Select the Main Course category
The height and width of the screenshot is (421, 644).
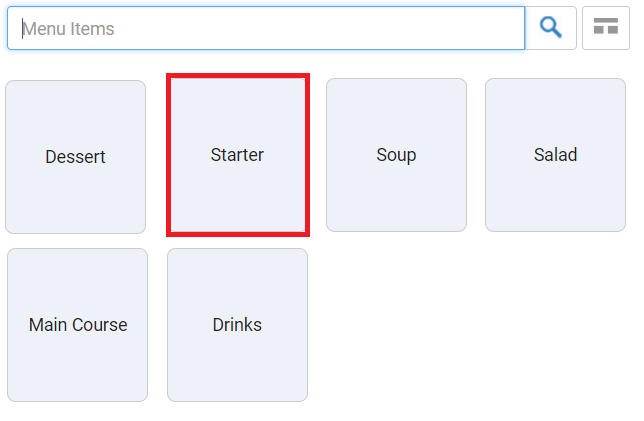78,325
